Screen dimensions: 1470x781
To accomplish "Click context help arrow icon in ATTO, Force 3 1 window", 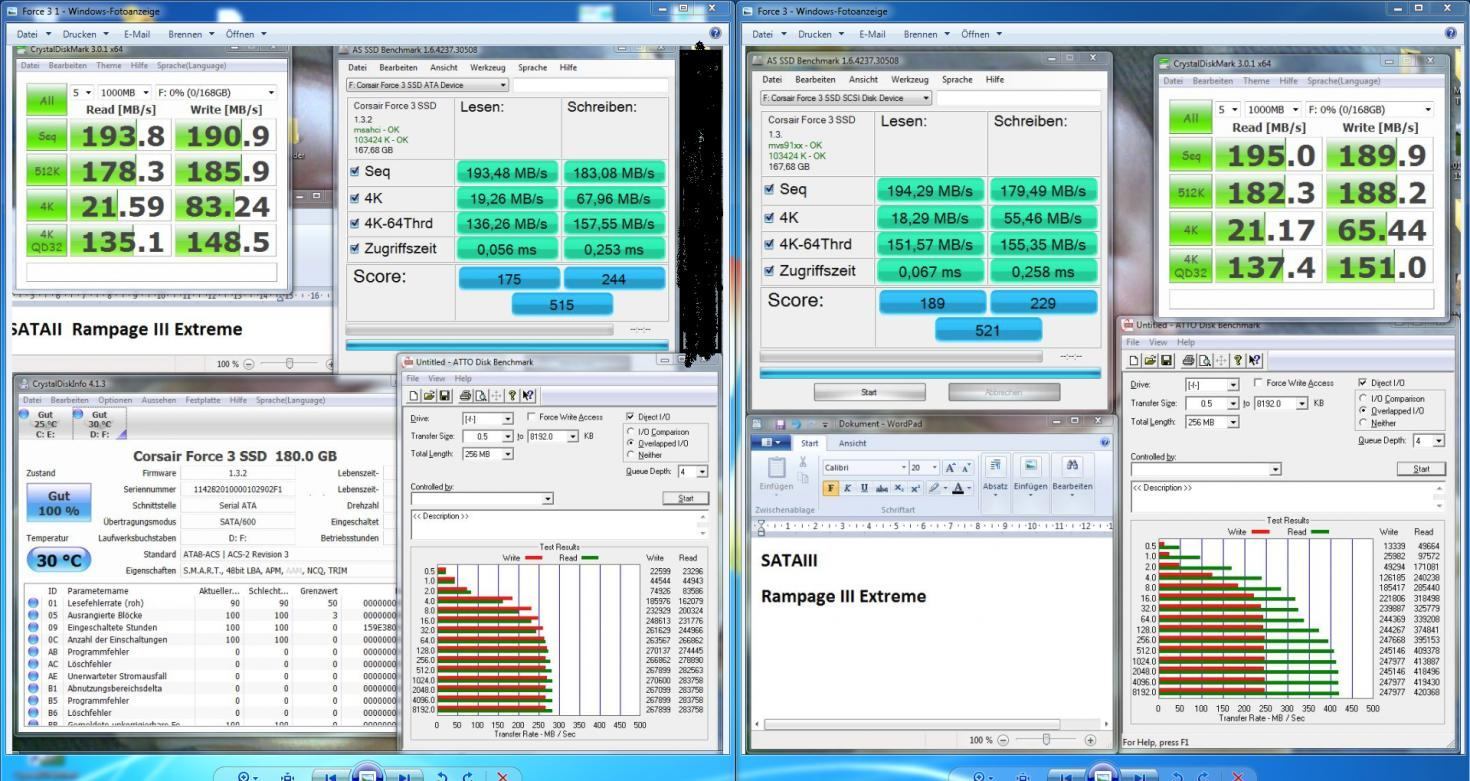I will [x=528, y=395].
